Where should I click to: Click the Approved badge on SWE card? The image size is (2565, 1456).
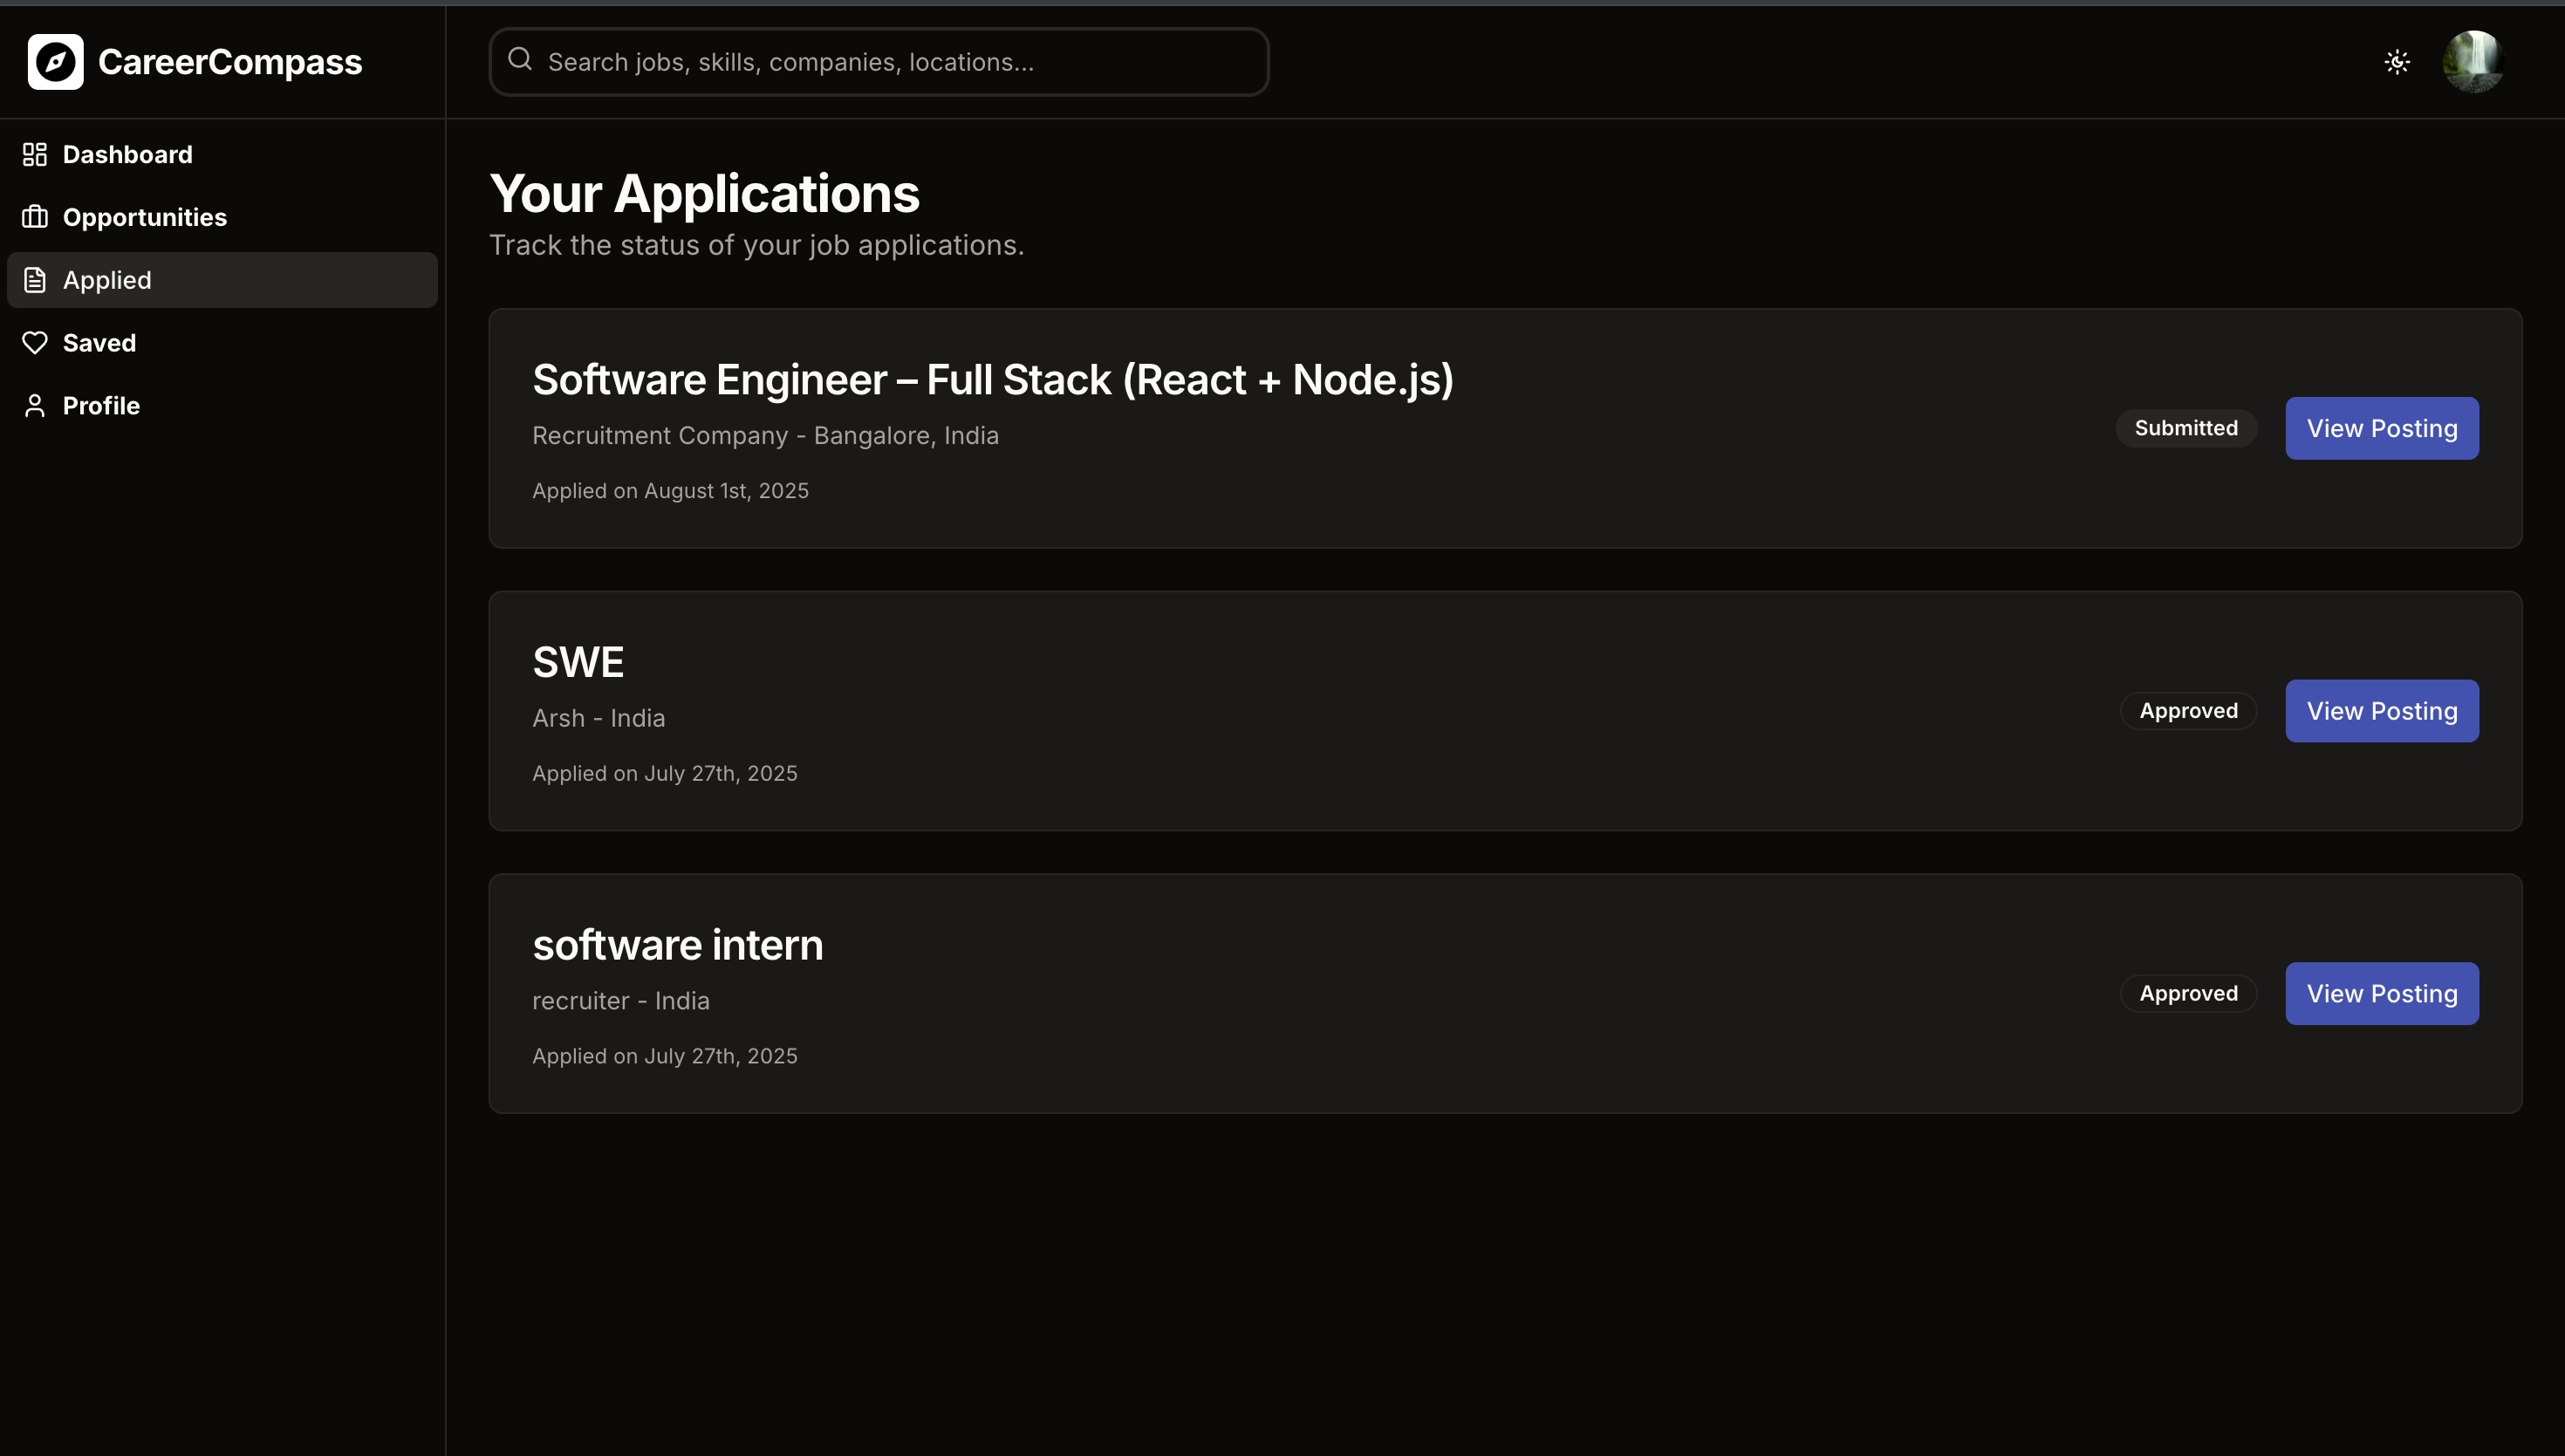[2188, 711]
